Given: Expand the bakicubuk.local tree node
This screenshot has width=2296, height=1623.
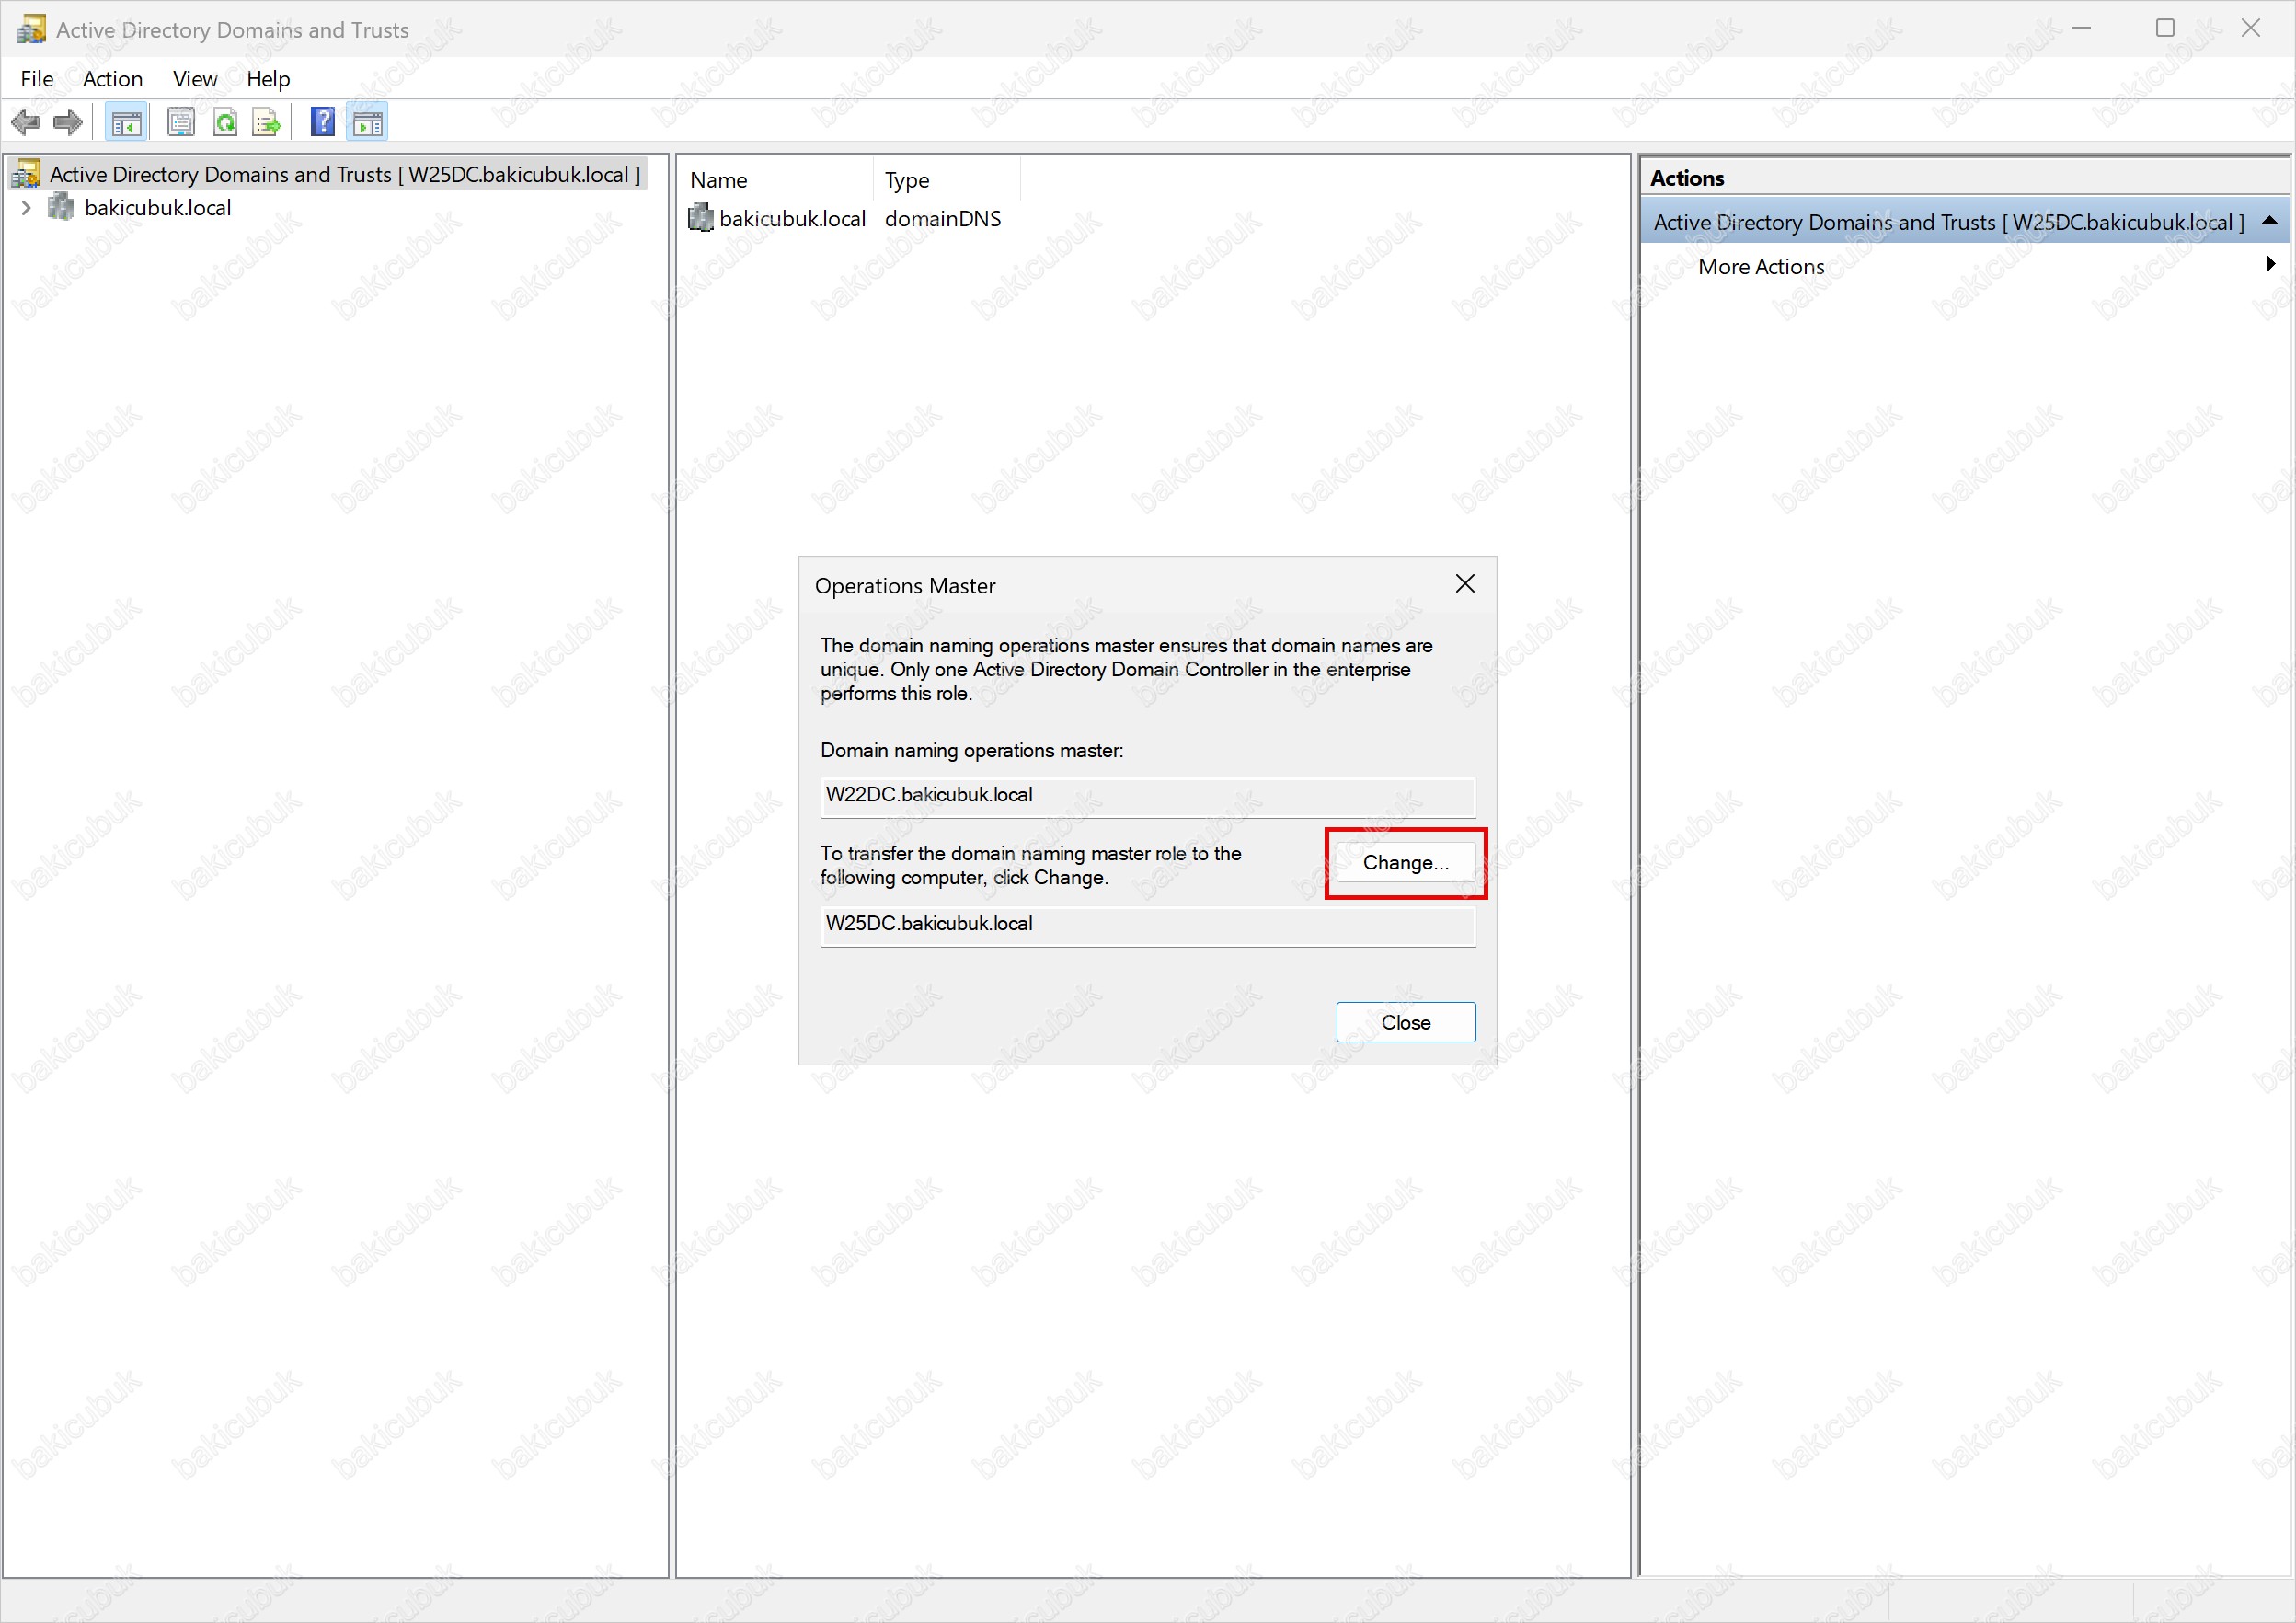Looking at the screenshot, I should tap(27, 208).
